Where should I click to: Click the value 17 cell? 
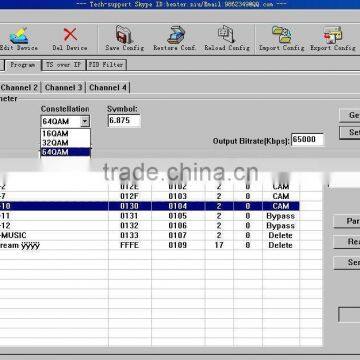(219, 245)
